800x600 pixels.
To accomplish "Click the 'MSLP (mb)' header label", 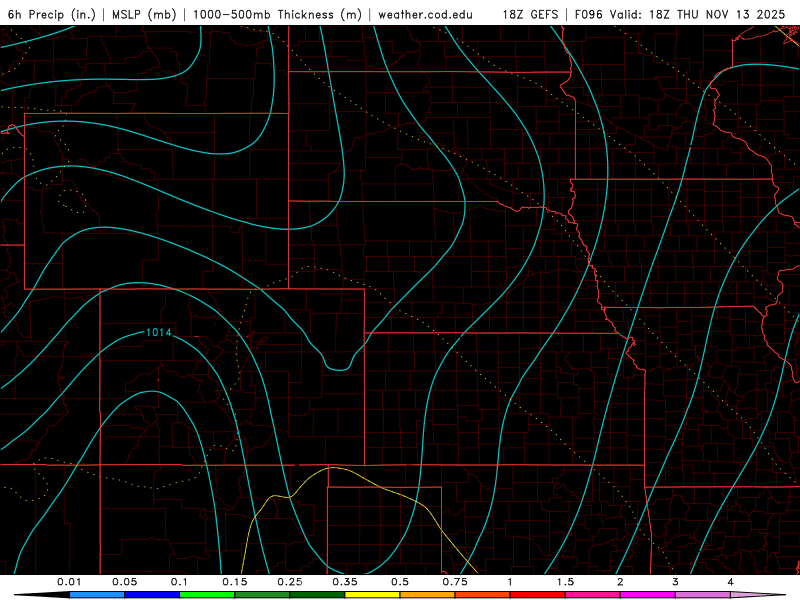I will (144, 14).
